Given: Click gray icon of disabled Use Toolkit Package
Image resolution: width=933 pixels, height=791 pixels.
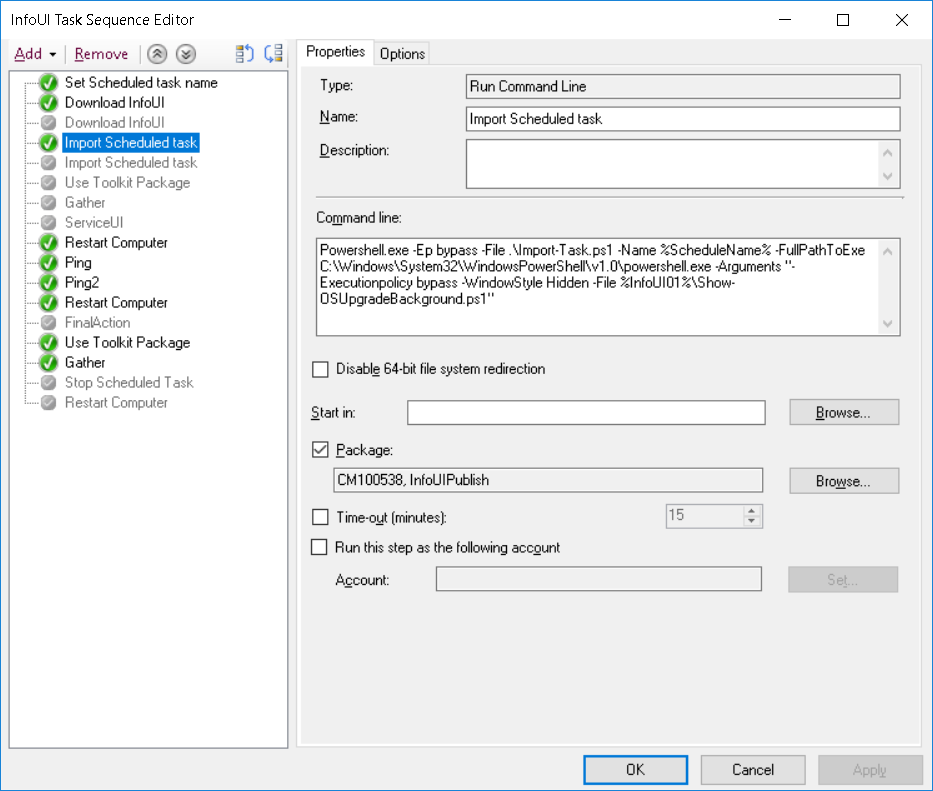Looking at the screenshot, I should click(49, 183).
